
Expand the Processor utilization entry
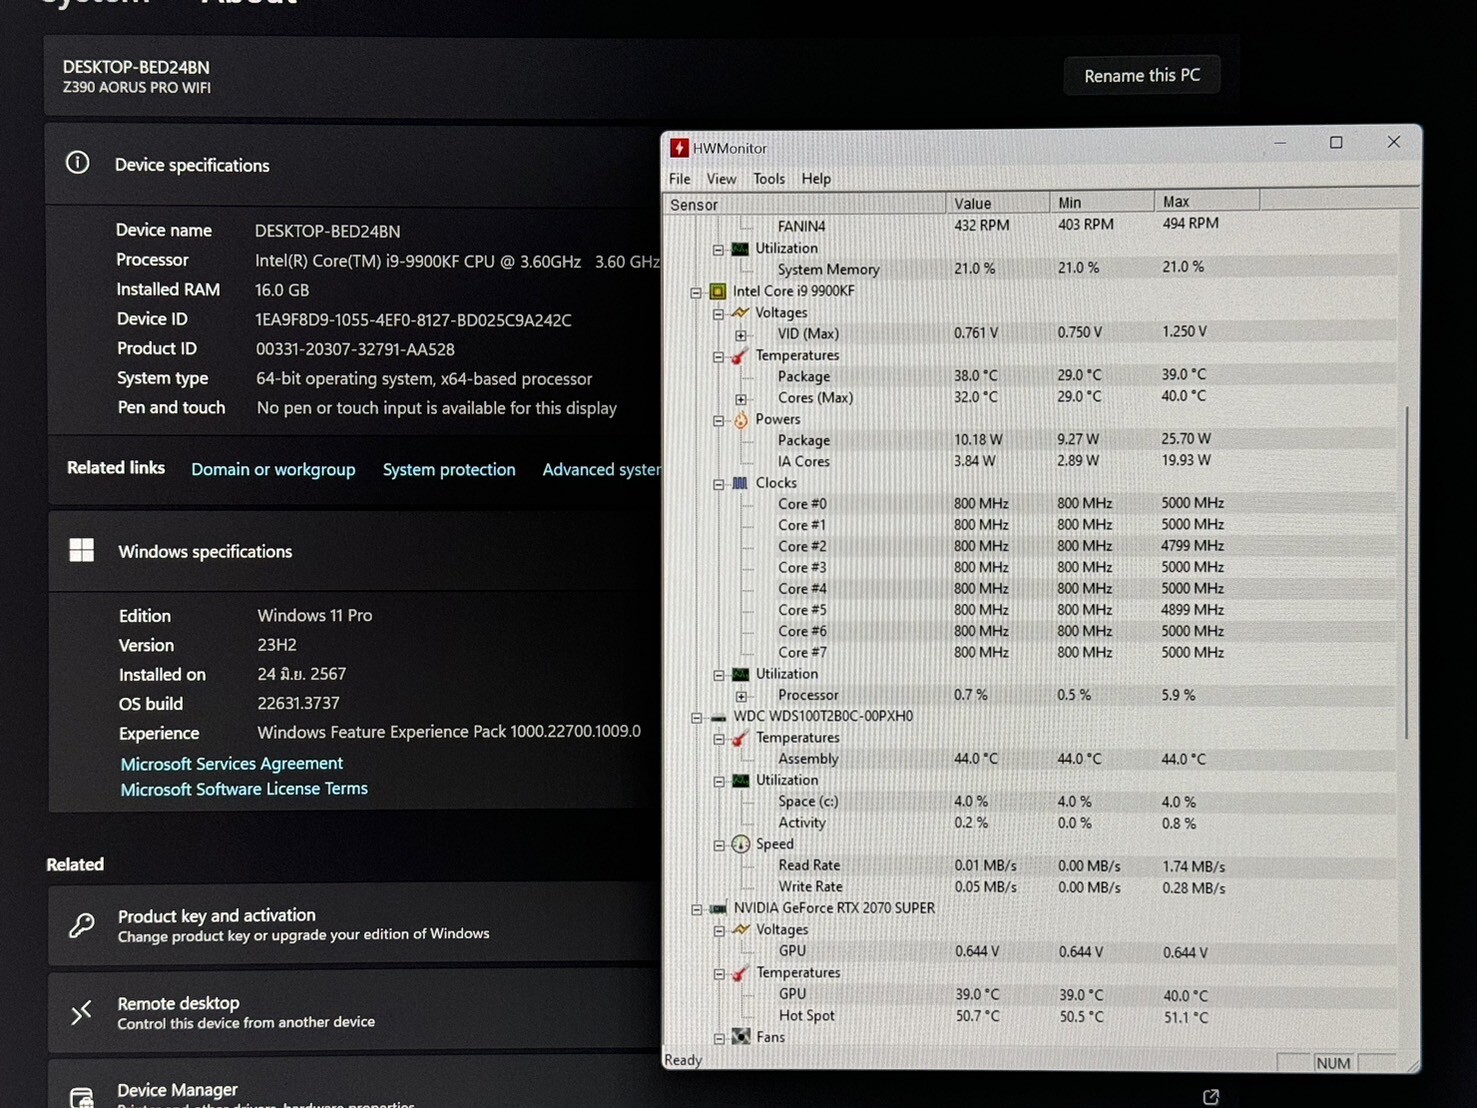[741, 696]
